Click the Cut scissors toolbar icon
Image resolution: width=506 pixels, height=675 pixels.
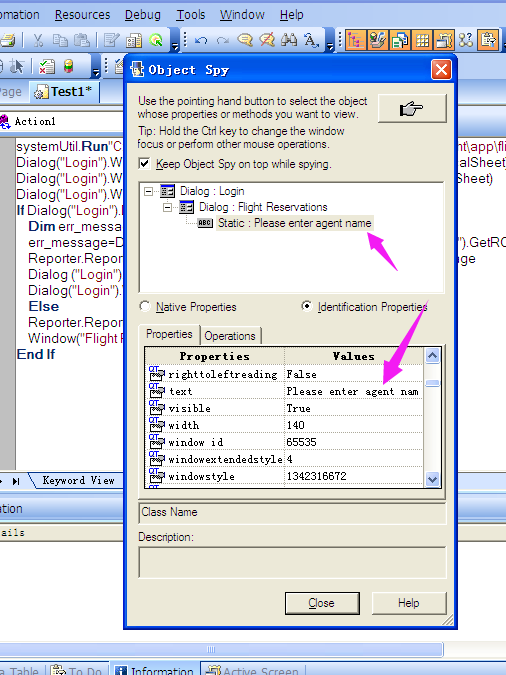(x=38, y=40)
